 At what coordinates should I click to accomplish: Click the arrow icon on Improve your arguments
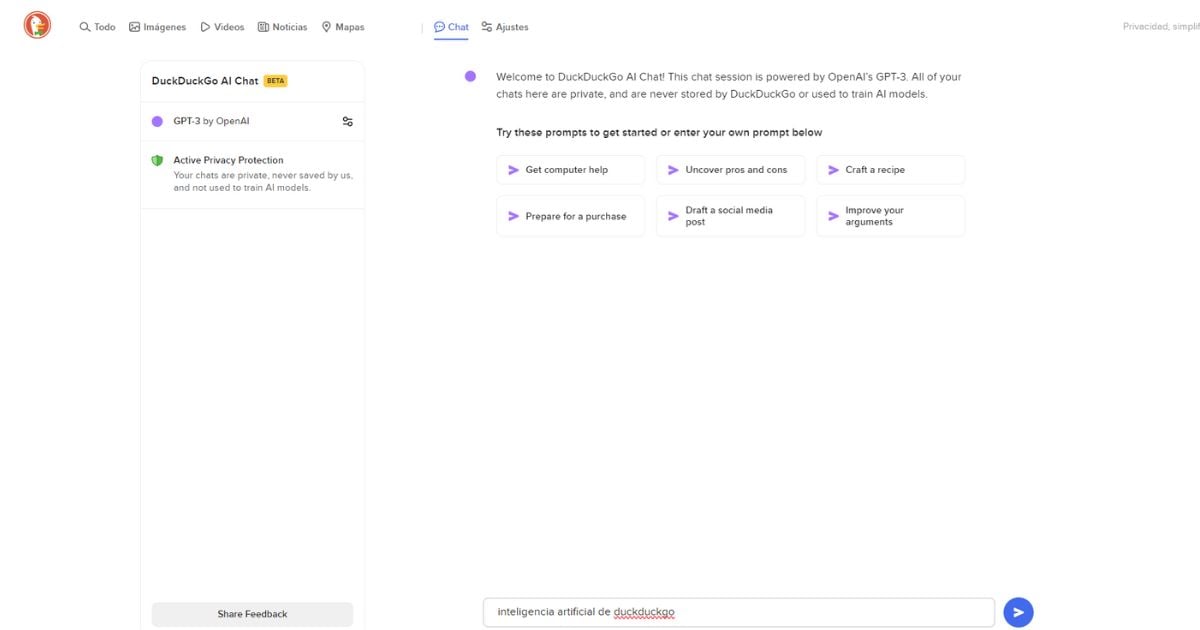coord(833,216)
